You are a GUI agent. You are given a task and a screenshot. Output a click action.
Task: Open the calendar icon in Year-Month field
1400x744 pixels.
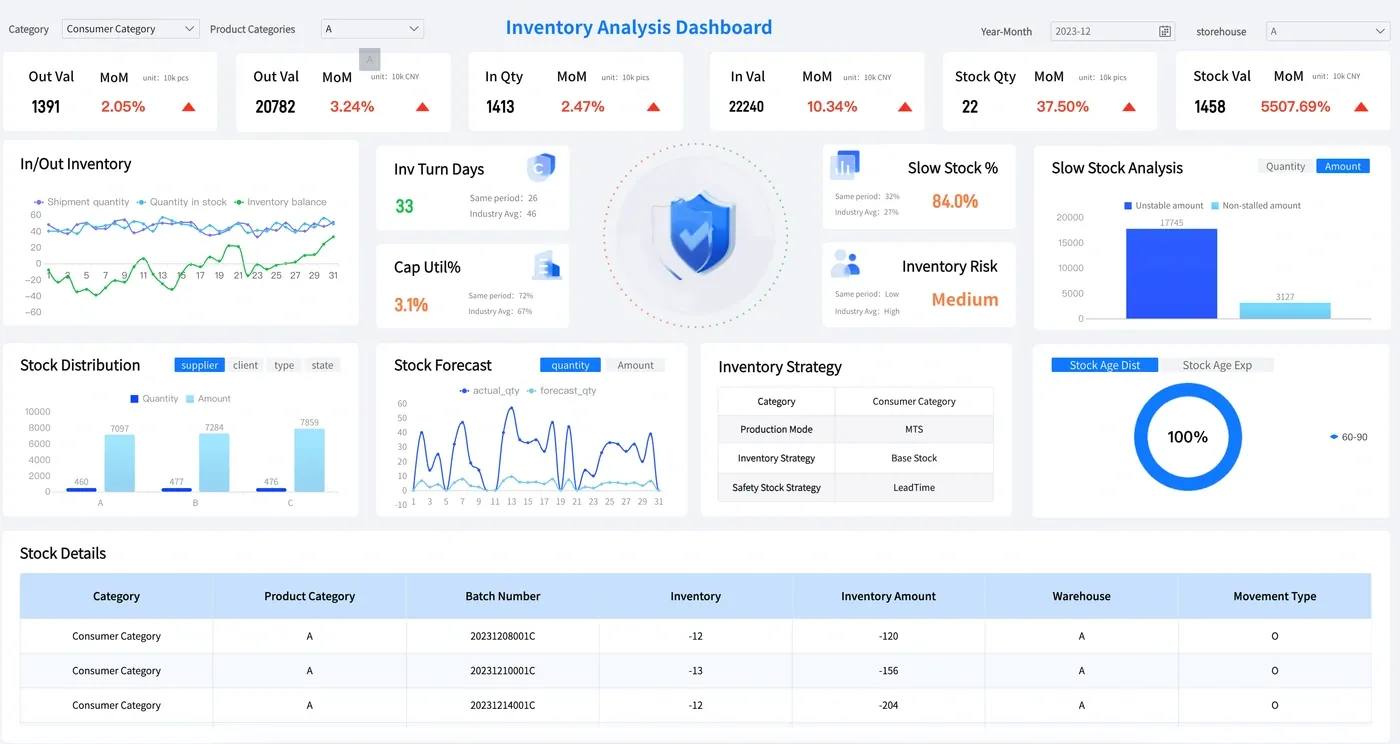(1165, 31)
